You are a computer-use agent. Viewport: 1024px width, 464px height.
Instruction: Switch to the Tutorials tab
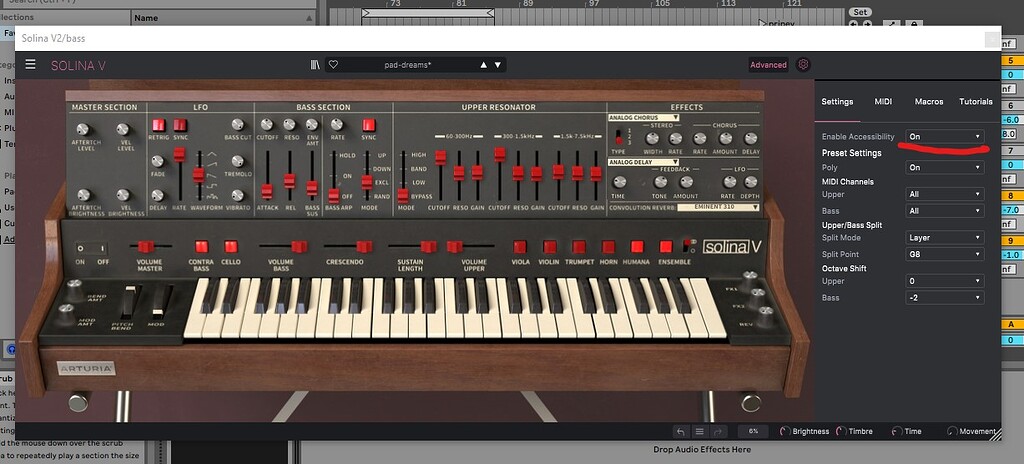pyautogui.click(x=976, y=101)
